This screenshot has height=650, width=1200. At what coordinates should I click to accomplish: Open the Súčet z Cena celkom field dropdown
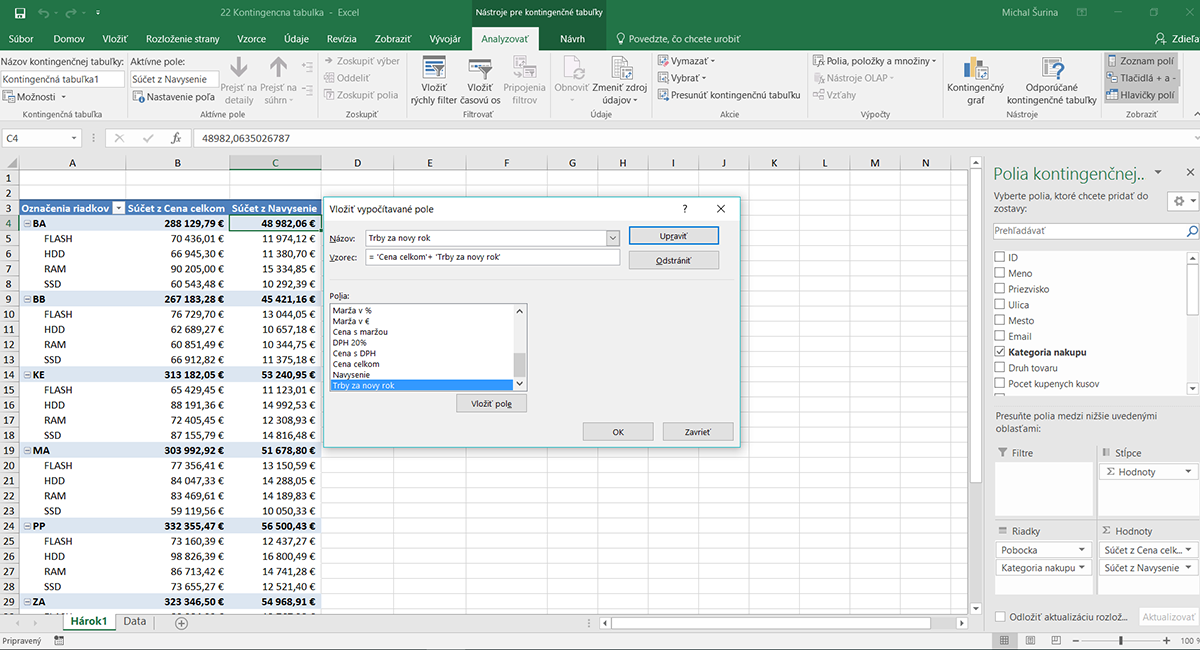tap(1188, 550)
